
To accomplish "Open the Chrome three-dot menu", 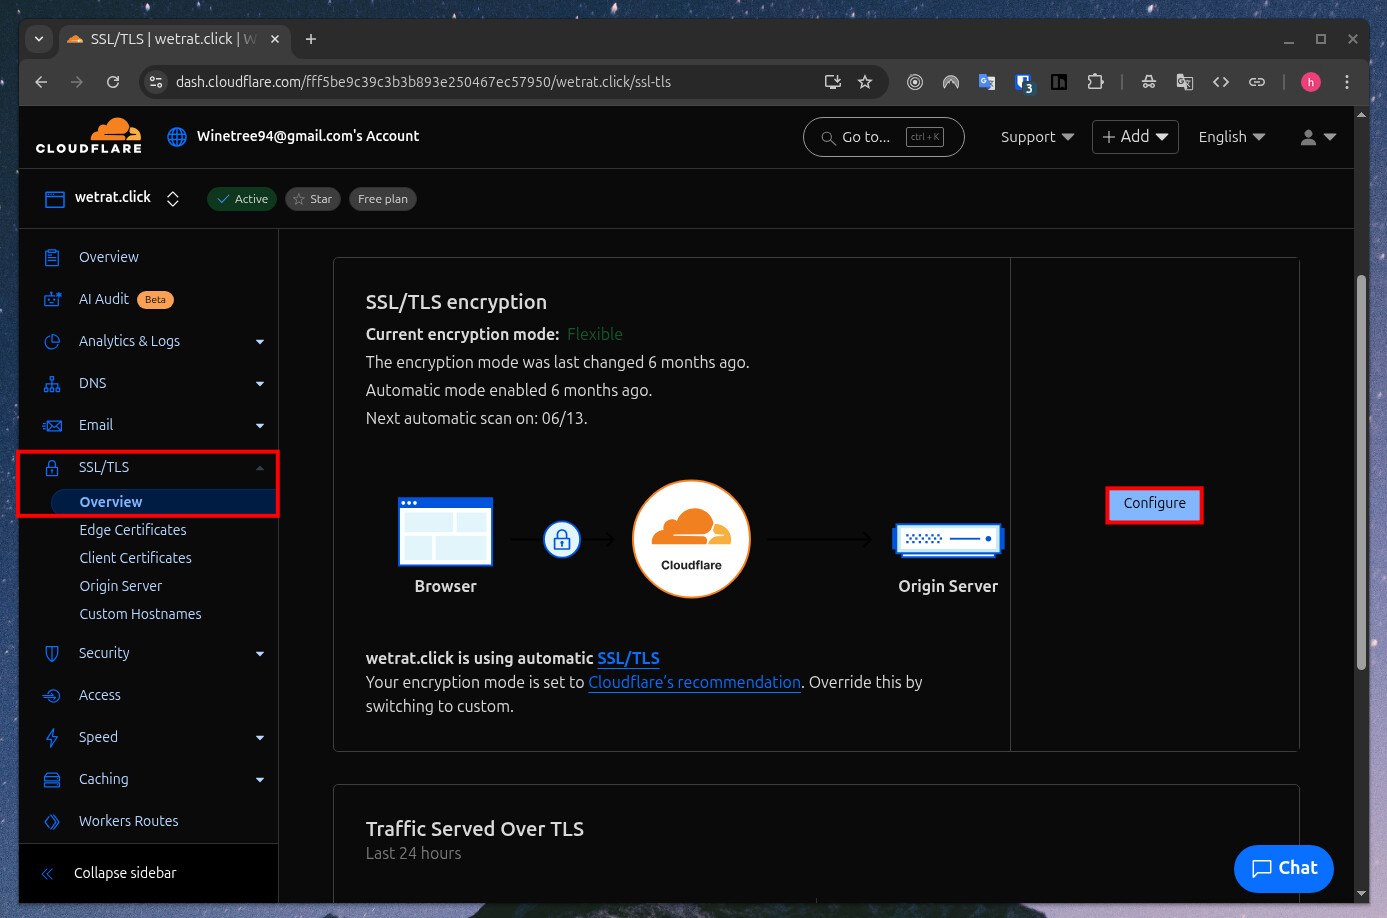I will point(1347,82).
